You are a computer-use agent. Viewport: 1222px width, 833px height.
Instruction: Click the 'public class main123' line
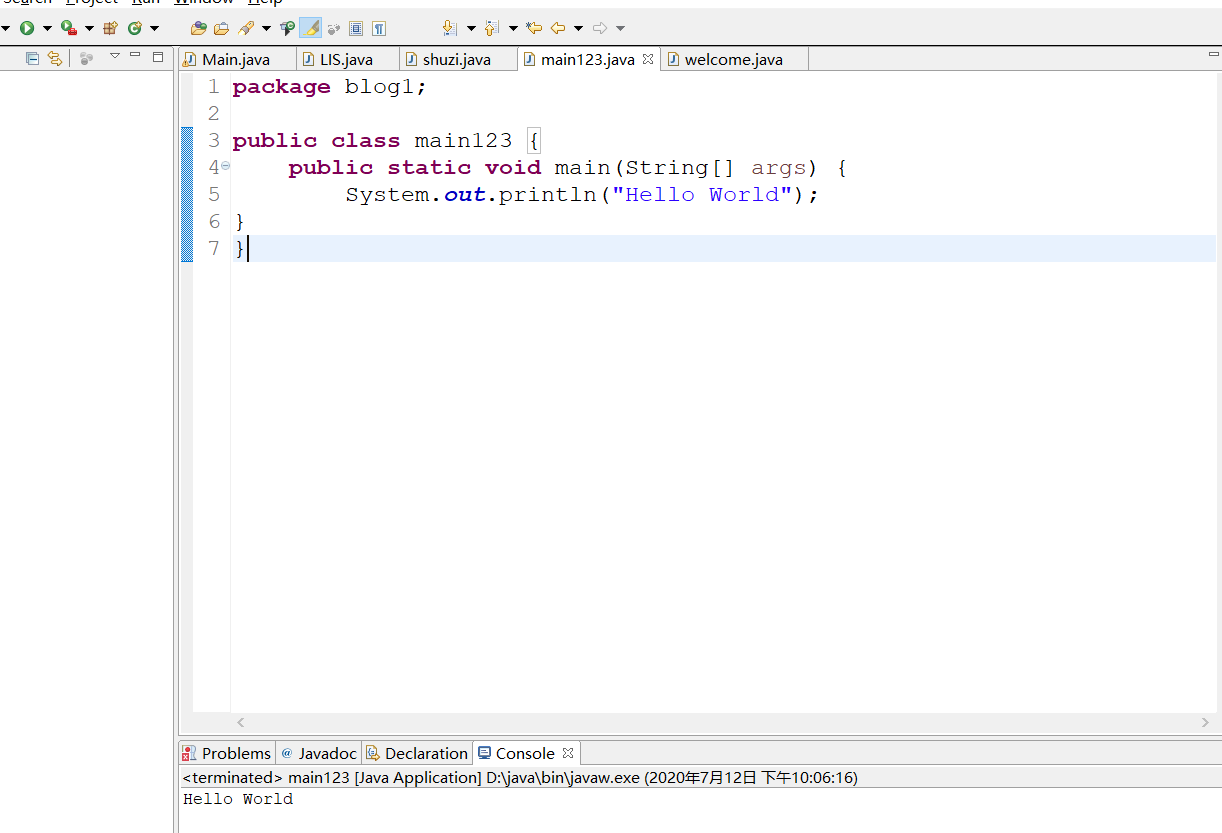tap(386, 141)
